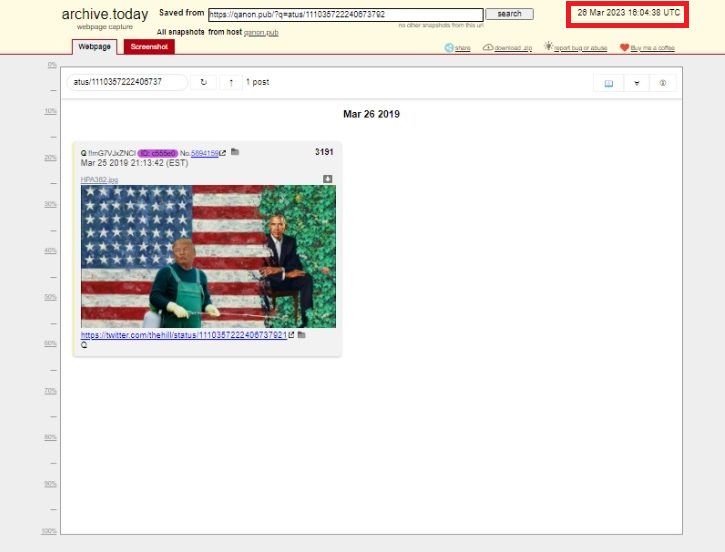Viewport: 725px width, 552px height.
Task: Jump to the 100% page marker
Action: click(x=49, y=531)
